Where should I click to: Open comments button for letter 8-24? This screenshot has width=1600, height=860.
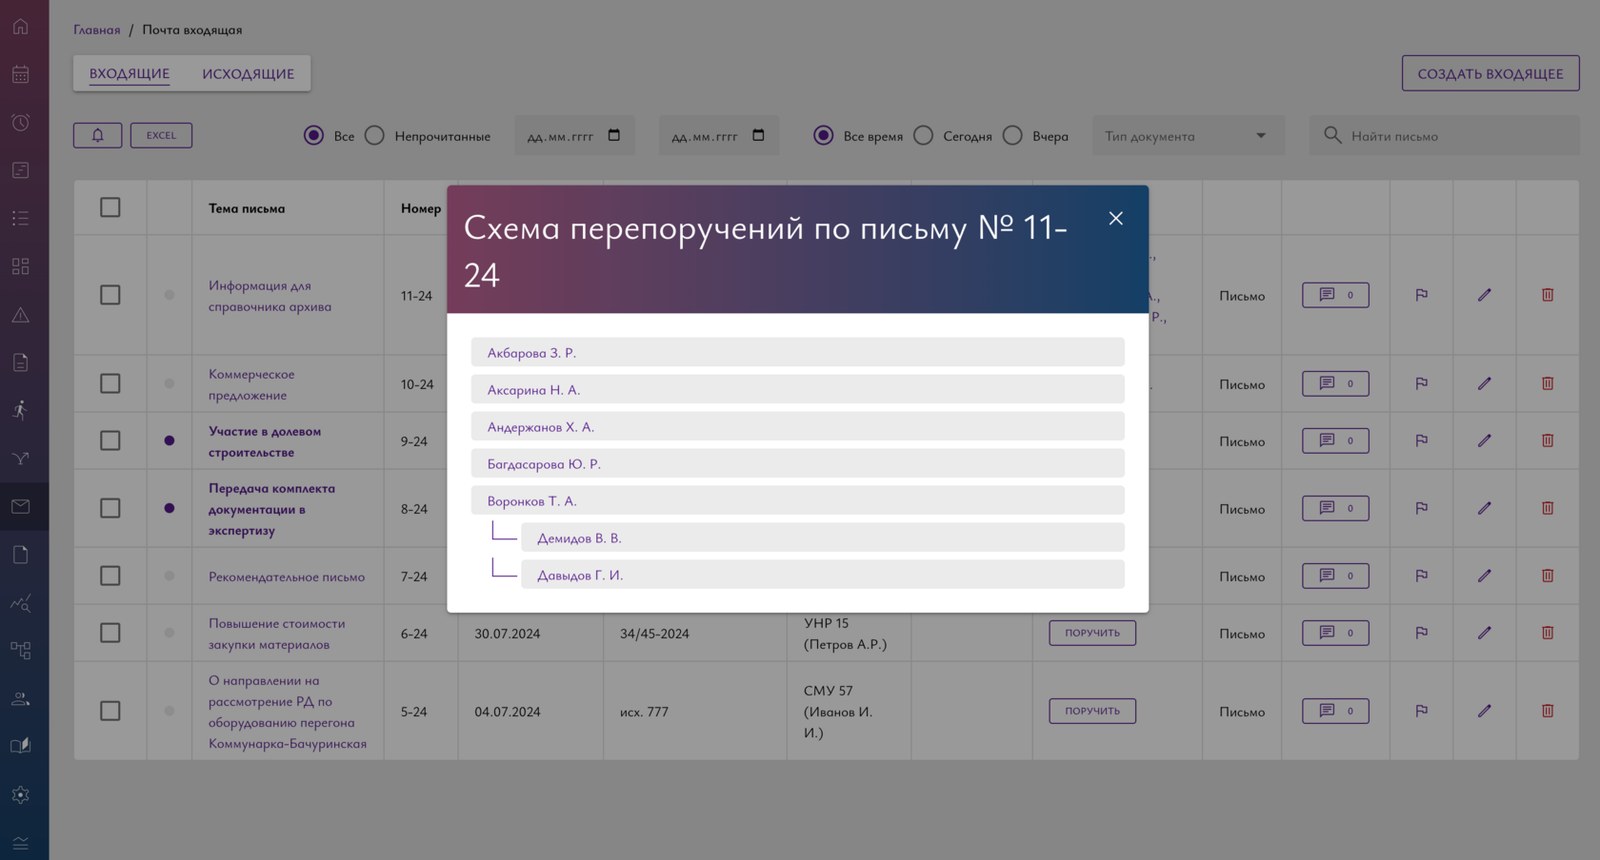click(1335, 508)
